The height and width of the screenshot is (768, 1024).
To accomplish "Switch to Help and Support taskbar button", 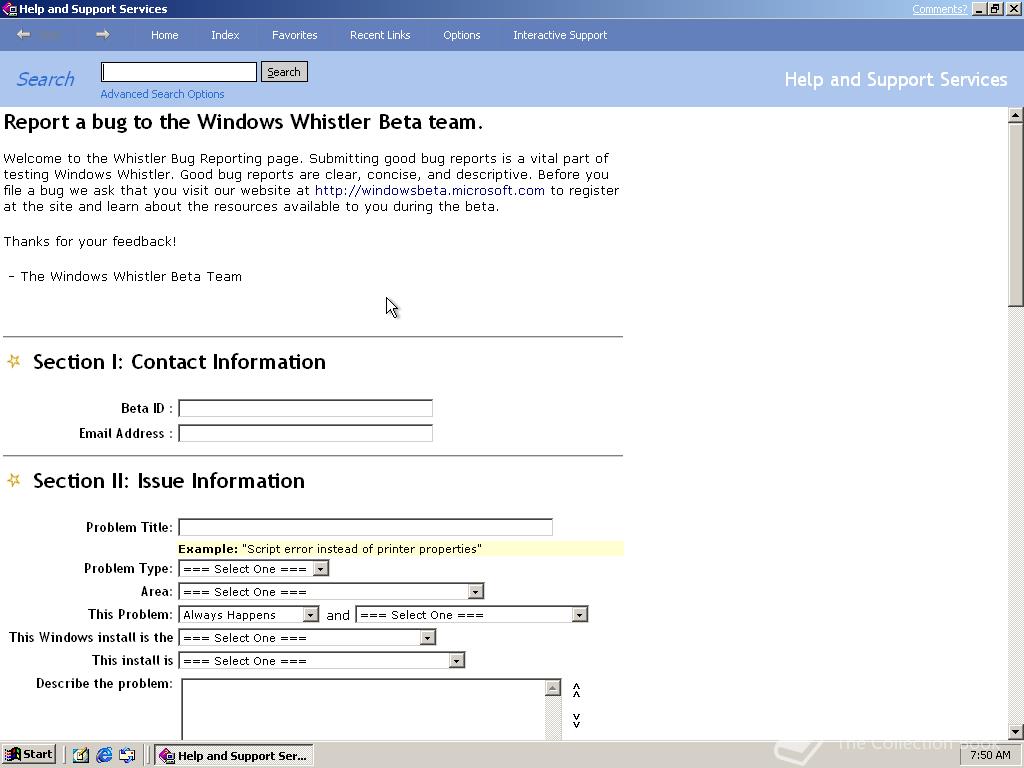I will coord(234,756).
